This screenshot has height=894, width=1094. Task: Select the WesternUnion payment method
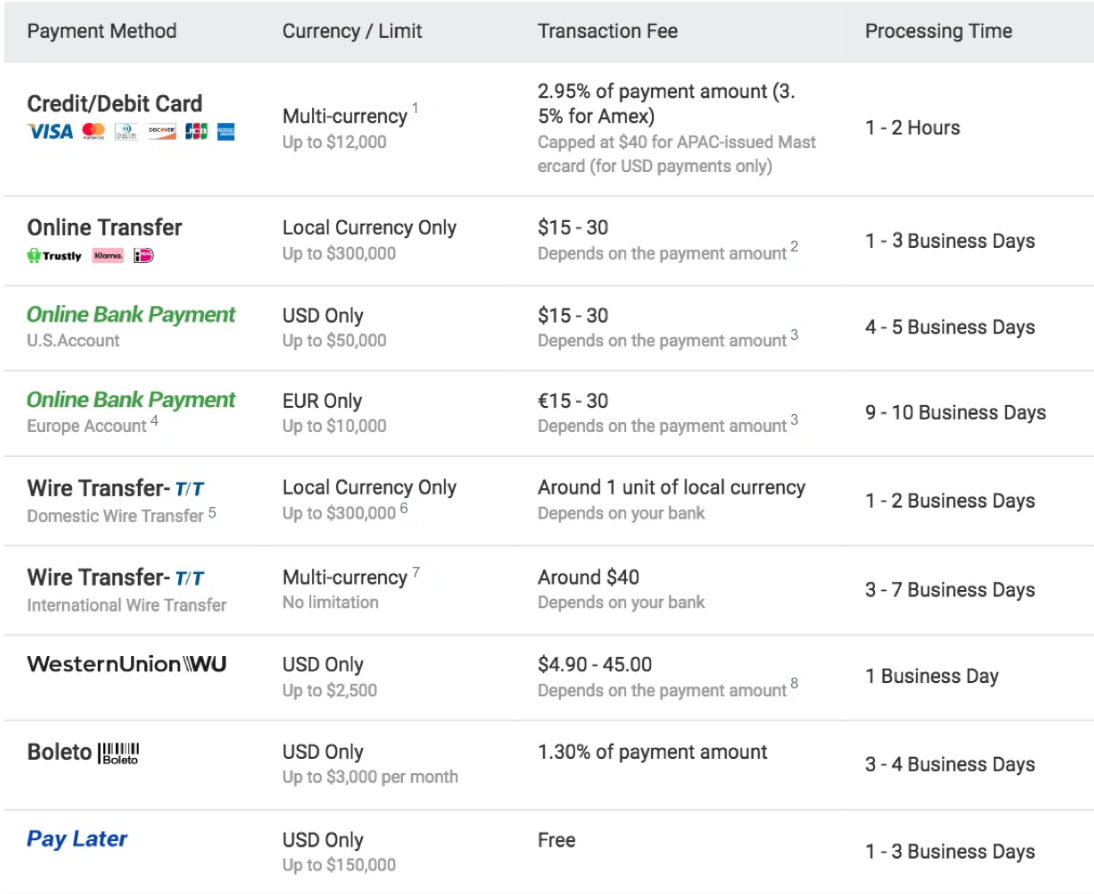point(126,664)
